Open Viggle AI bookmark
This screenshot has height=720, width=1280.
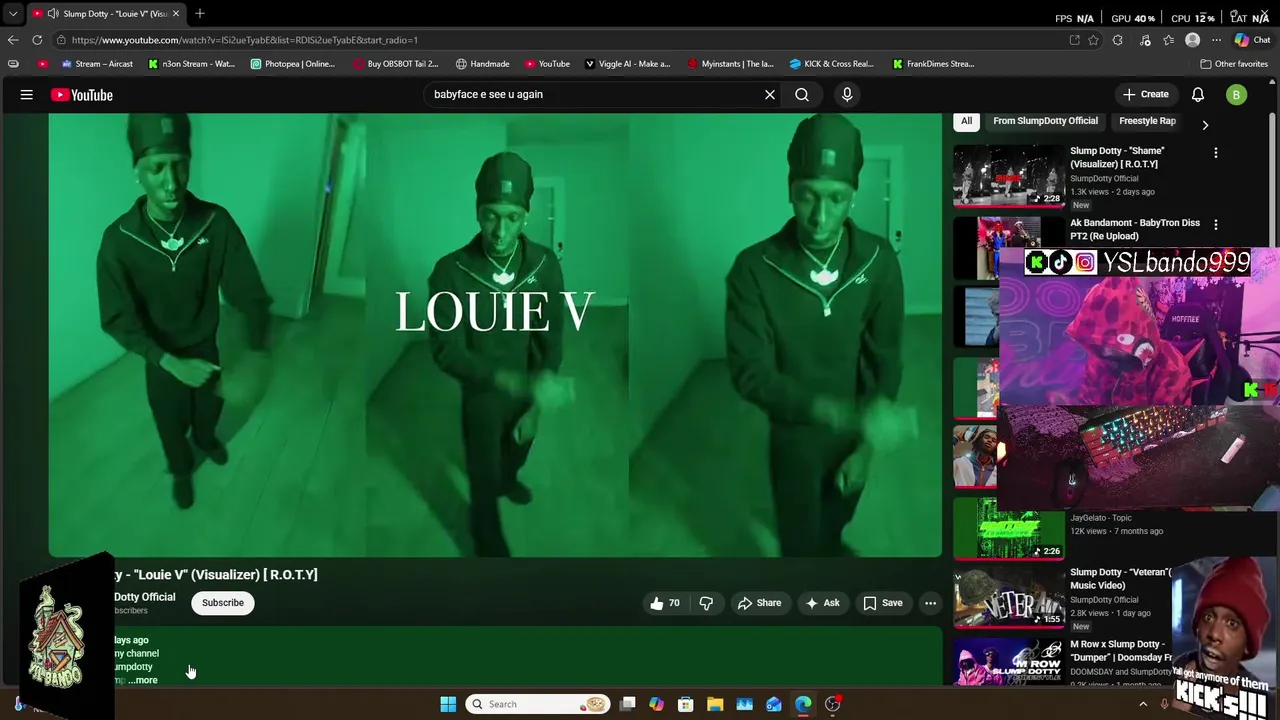tap(627, 64)
